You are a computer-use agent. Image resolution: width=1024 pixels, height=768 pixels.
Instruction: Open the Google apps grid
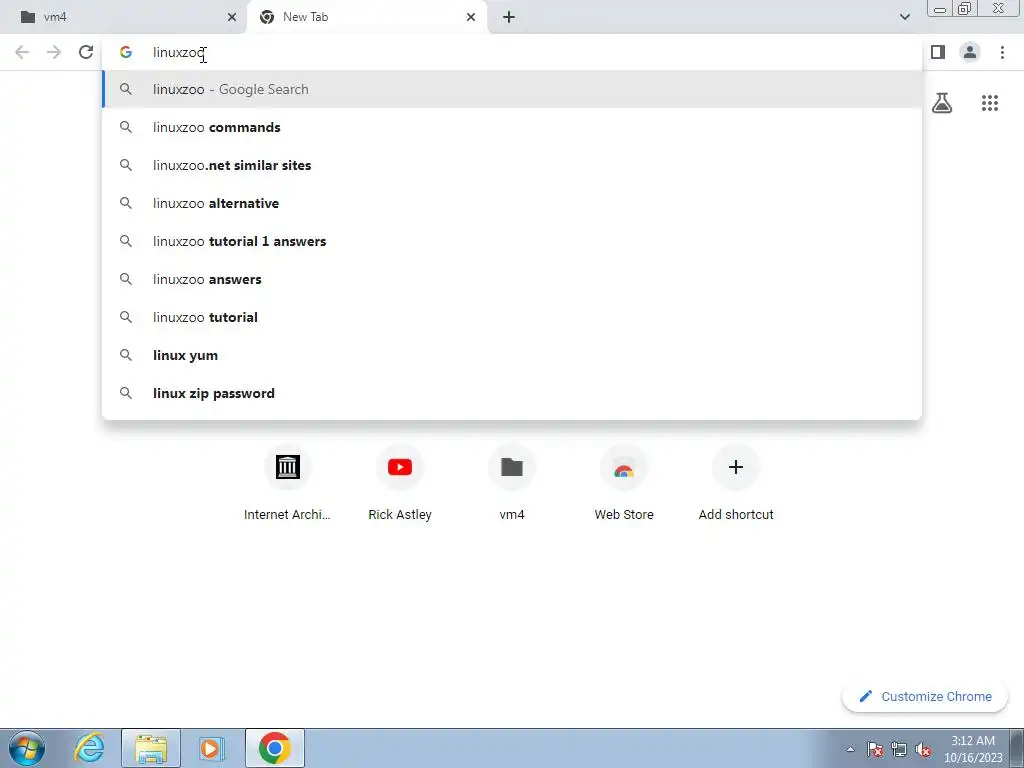tap(989, 103)
